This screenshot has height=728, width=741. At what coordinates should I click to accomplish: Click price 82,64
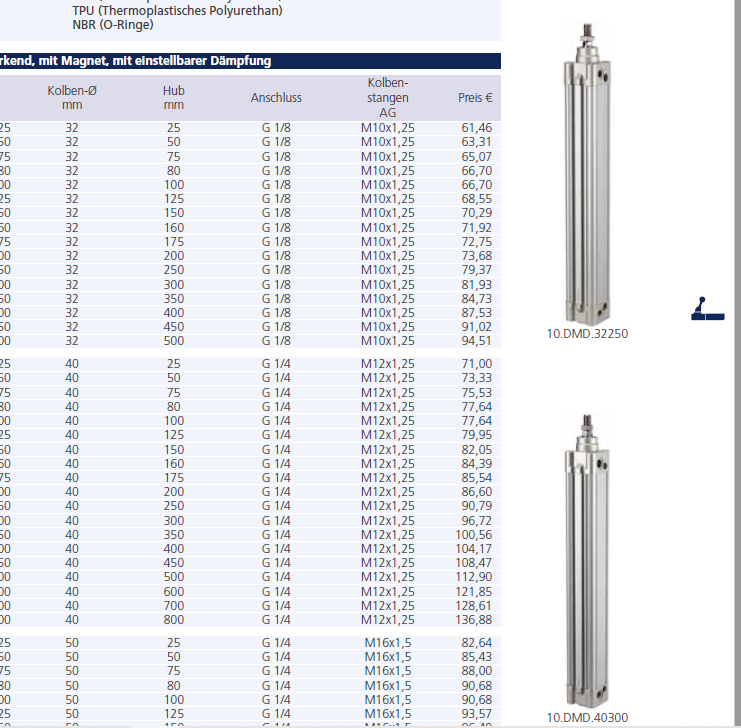point(476,643)
